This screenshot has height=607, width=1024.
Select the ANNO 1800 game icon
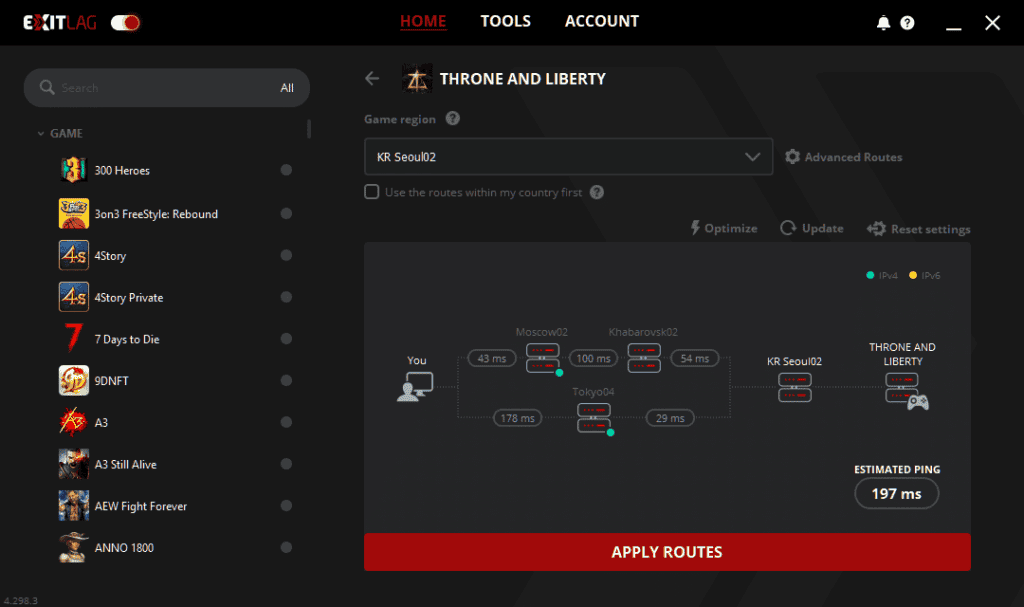click(x=74, y=548)
